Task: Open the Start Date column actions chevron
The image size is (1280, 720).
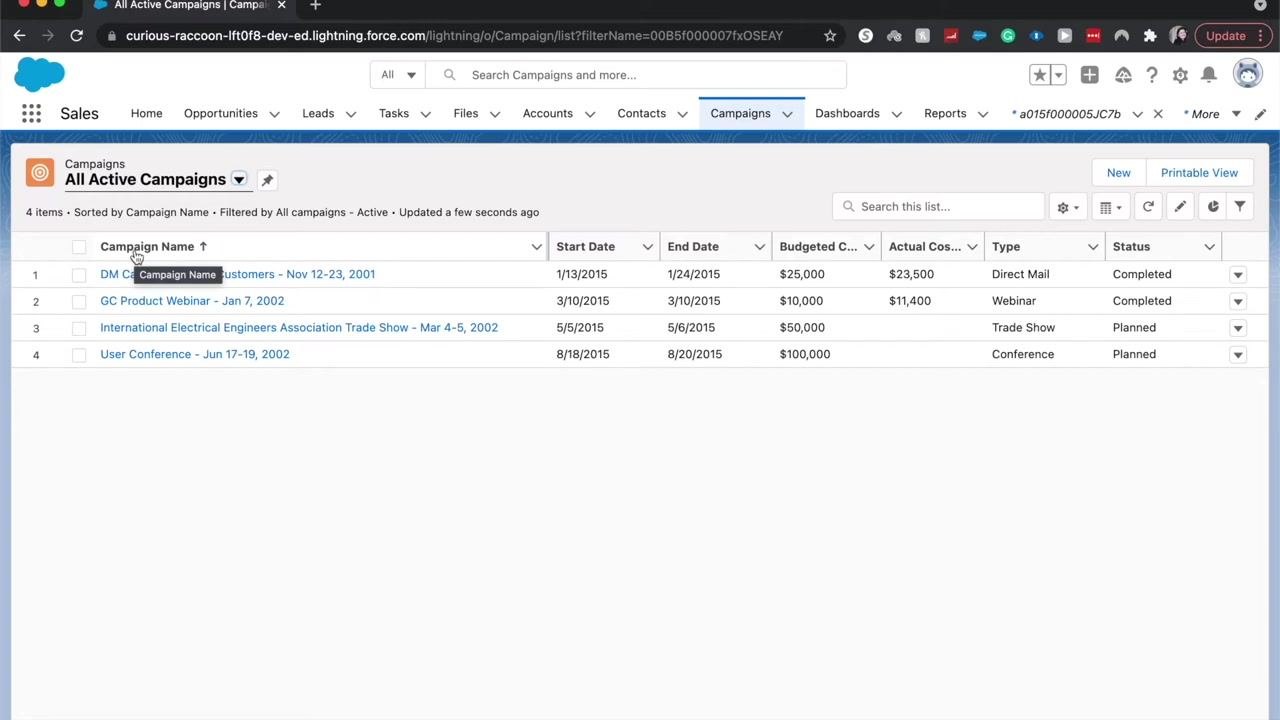Action: tap(647, 247)
